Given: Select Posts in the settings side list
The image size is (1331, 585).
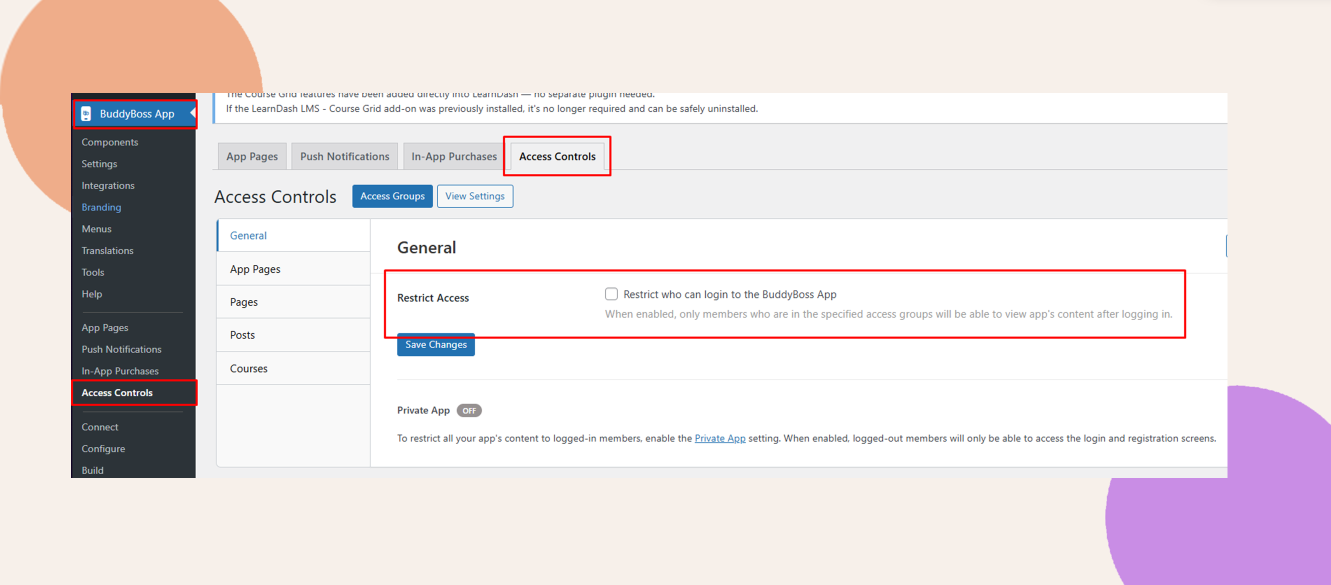Looking at the screenshot, I should tap(293, 335).
